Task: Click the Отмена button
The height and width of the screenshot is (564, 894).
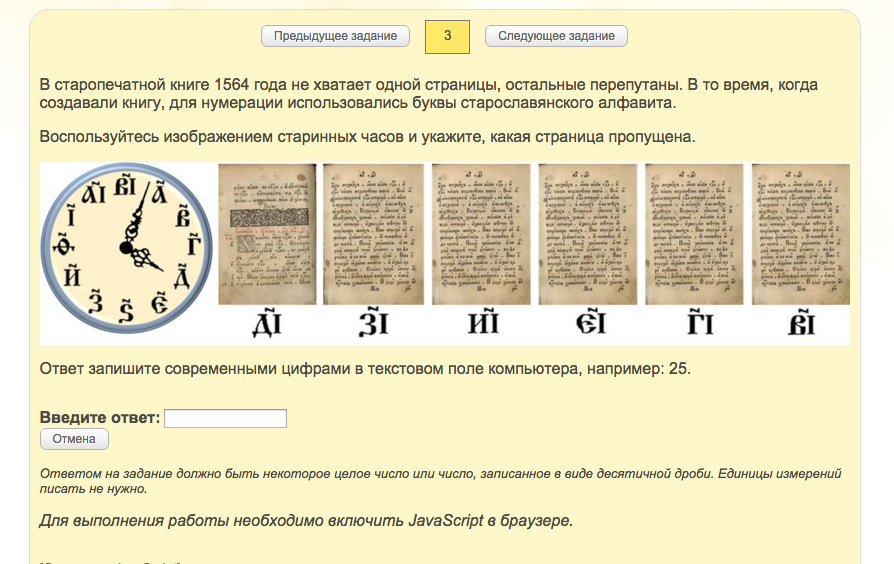Action: point(74,439)
